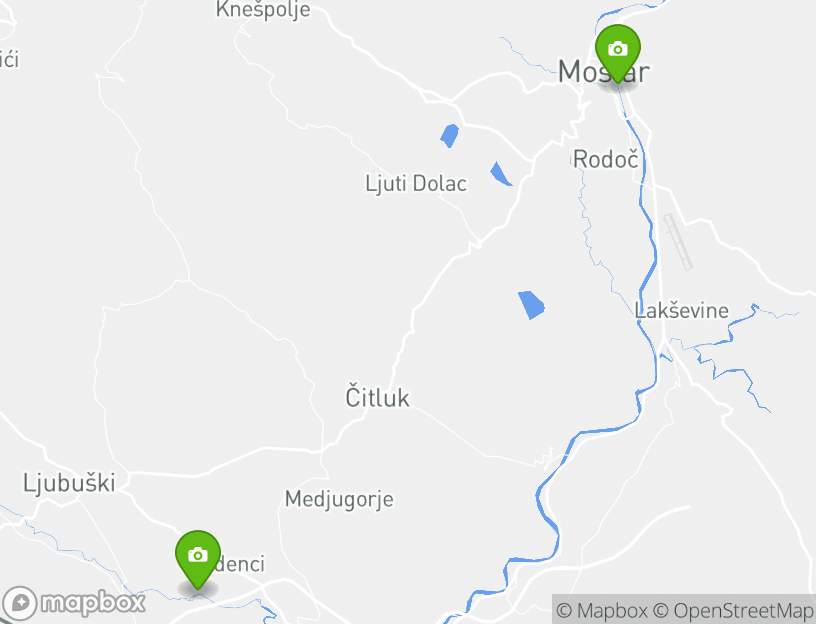
Task: Click the large blue lake south of Ljuti Dolac
Action: point(531,304)
